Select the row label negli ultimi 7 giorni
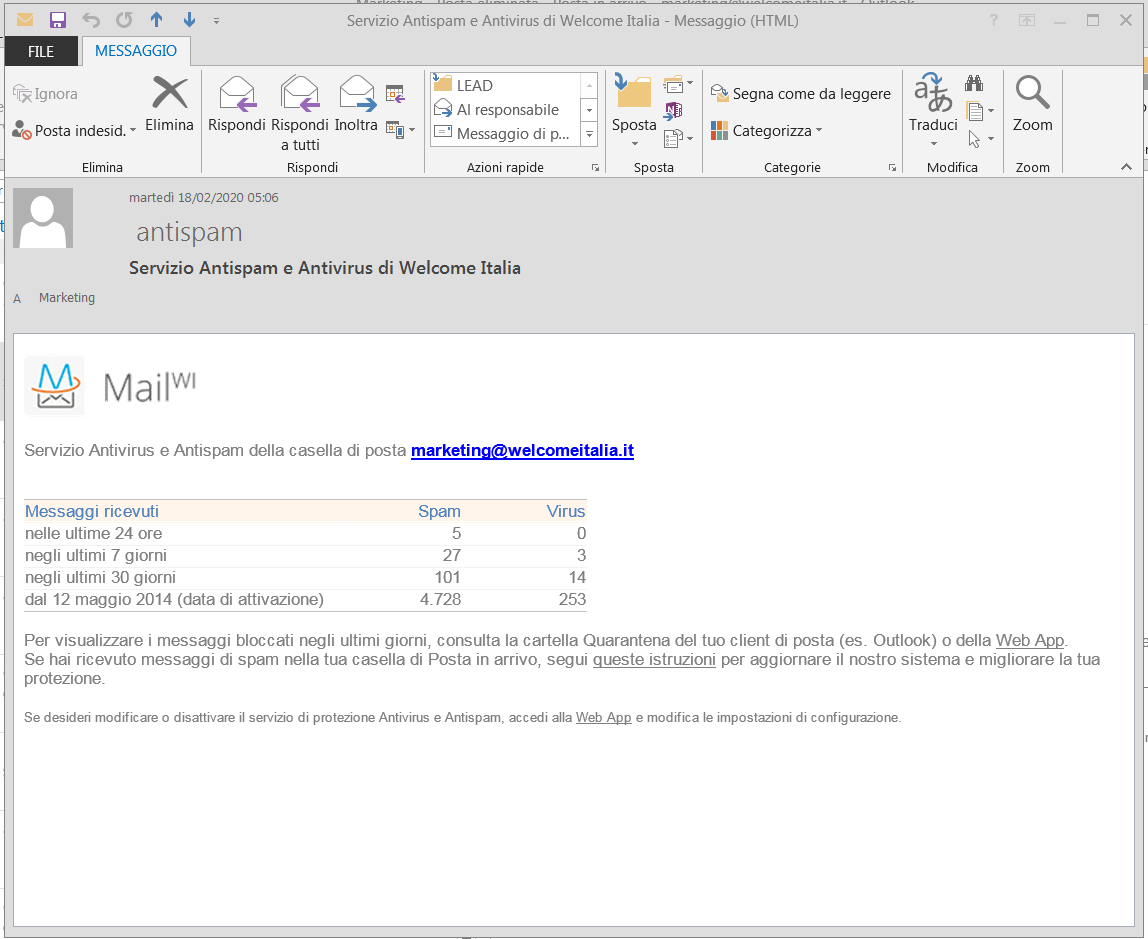This screenshot has height=939, width=1148. pos(96,555)
